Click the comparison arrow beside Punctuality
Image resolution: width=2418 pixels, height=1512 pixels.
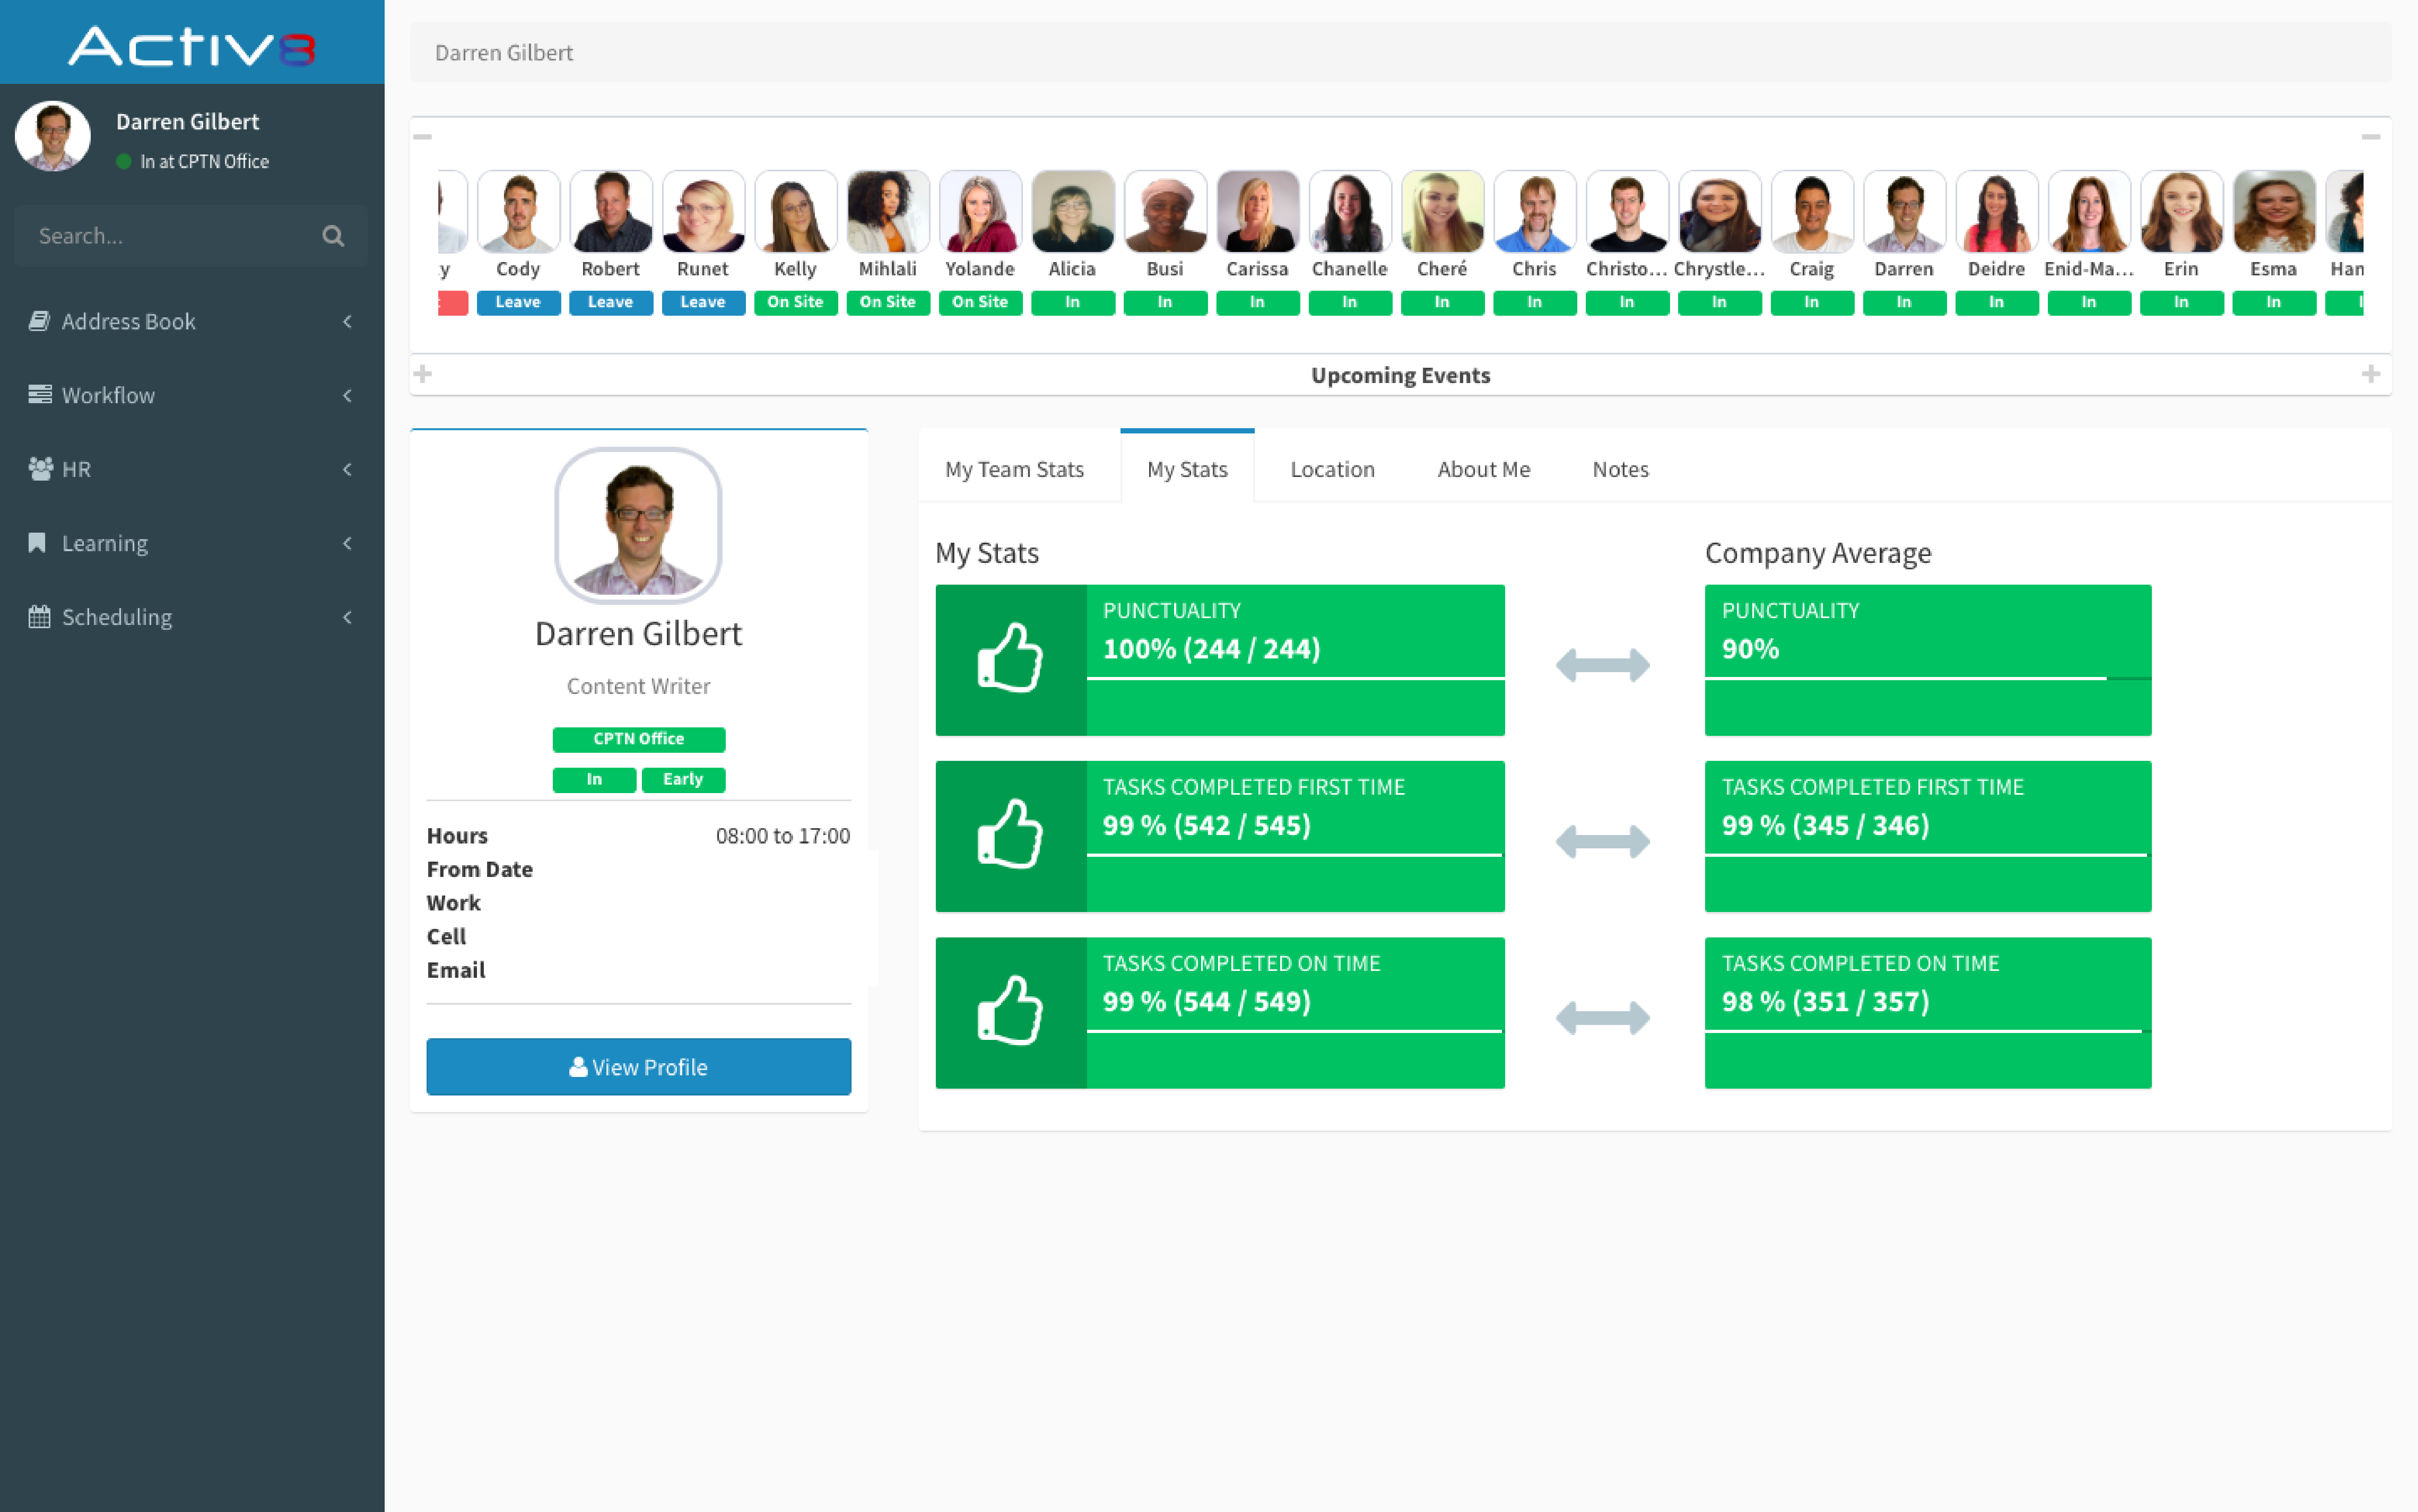(x=1603, y=665)
